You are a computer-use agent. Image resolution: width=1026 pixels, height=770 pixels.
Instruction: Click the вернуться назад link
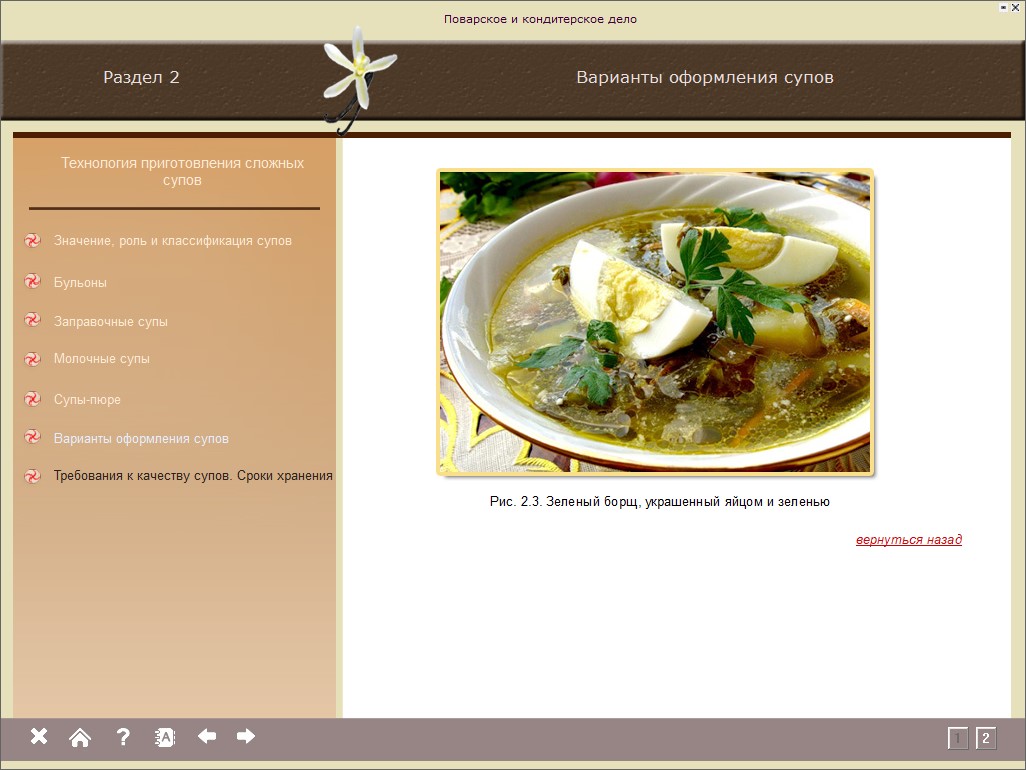click(908, 540)
